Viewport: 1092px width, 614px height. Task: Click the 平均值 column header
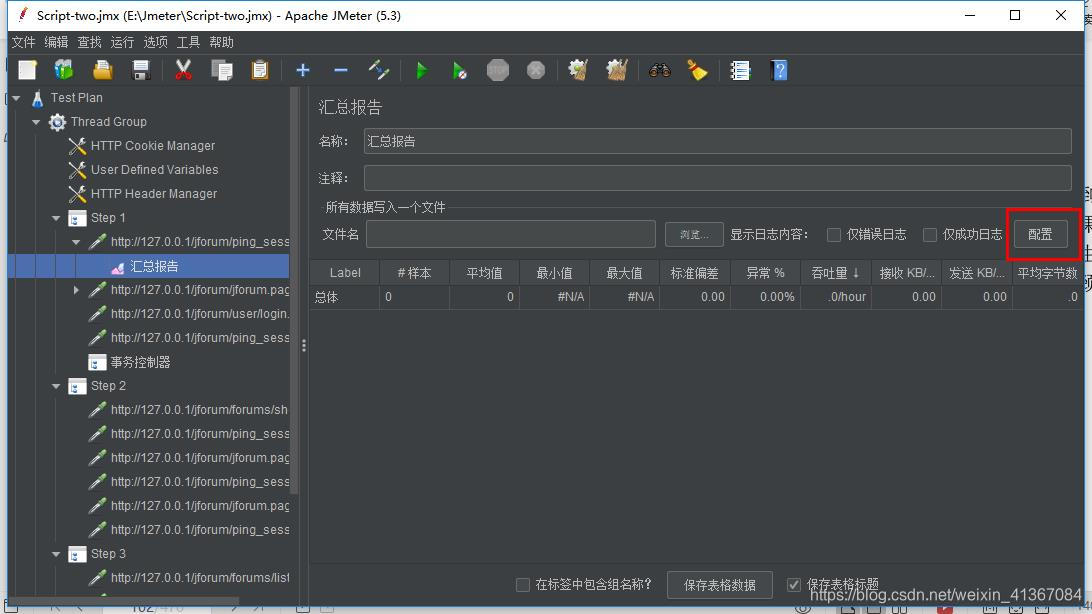tap(485, 273)
